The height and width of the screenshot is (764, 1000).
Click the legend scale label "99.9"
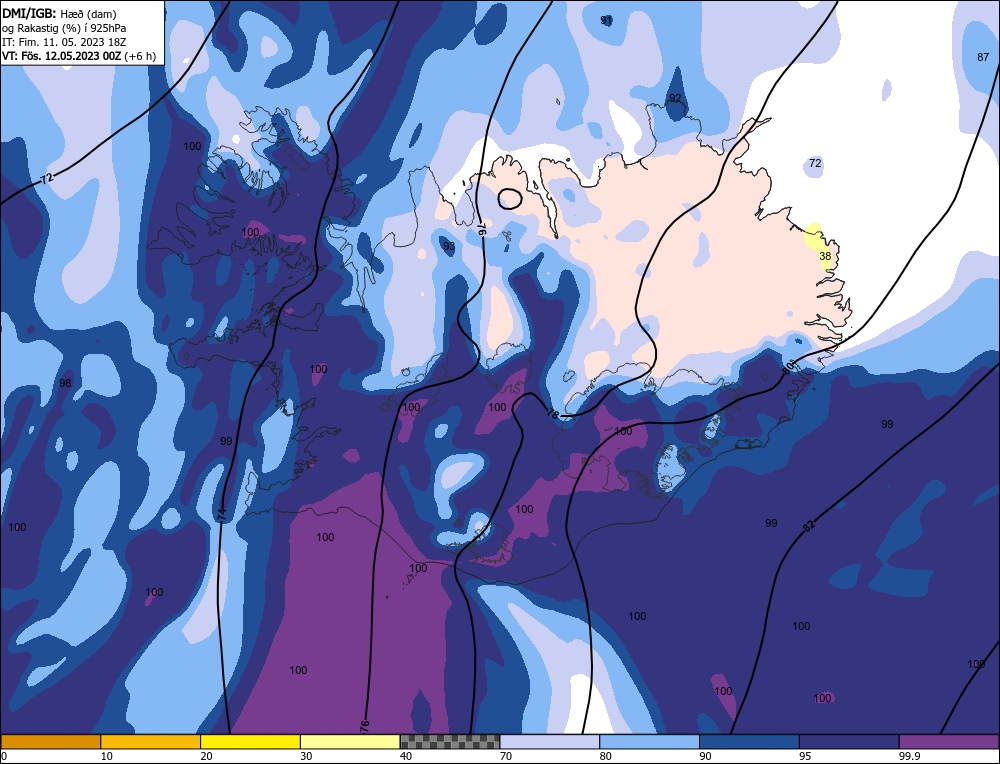point(909,756)
